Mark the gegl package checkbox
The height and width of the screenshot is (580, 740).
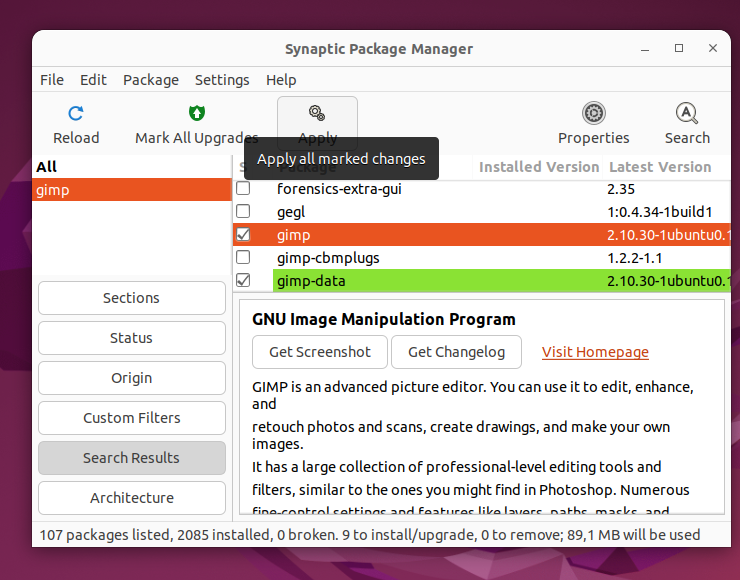(243, 211)
